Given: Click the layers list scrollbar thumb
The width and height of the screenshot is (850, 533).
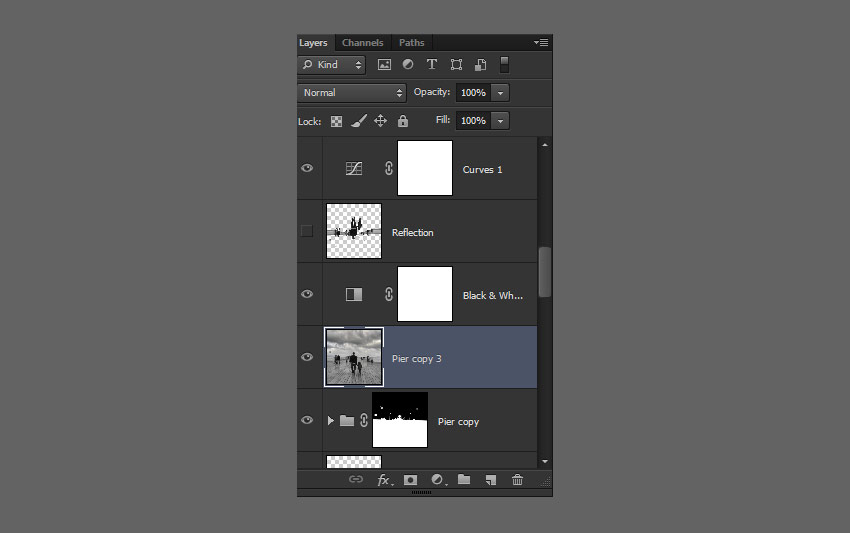Looking at the screenshot, I should pyautogui.click(x=545, y=272).
